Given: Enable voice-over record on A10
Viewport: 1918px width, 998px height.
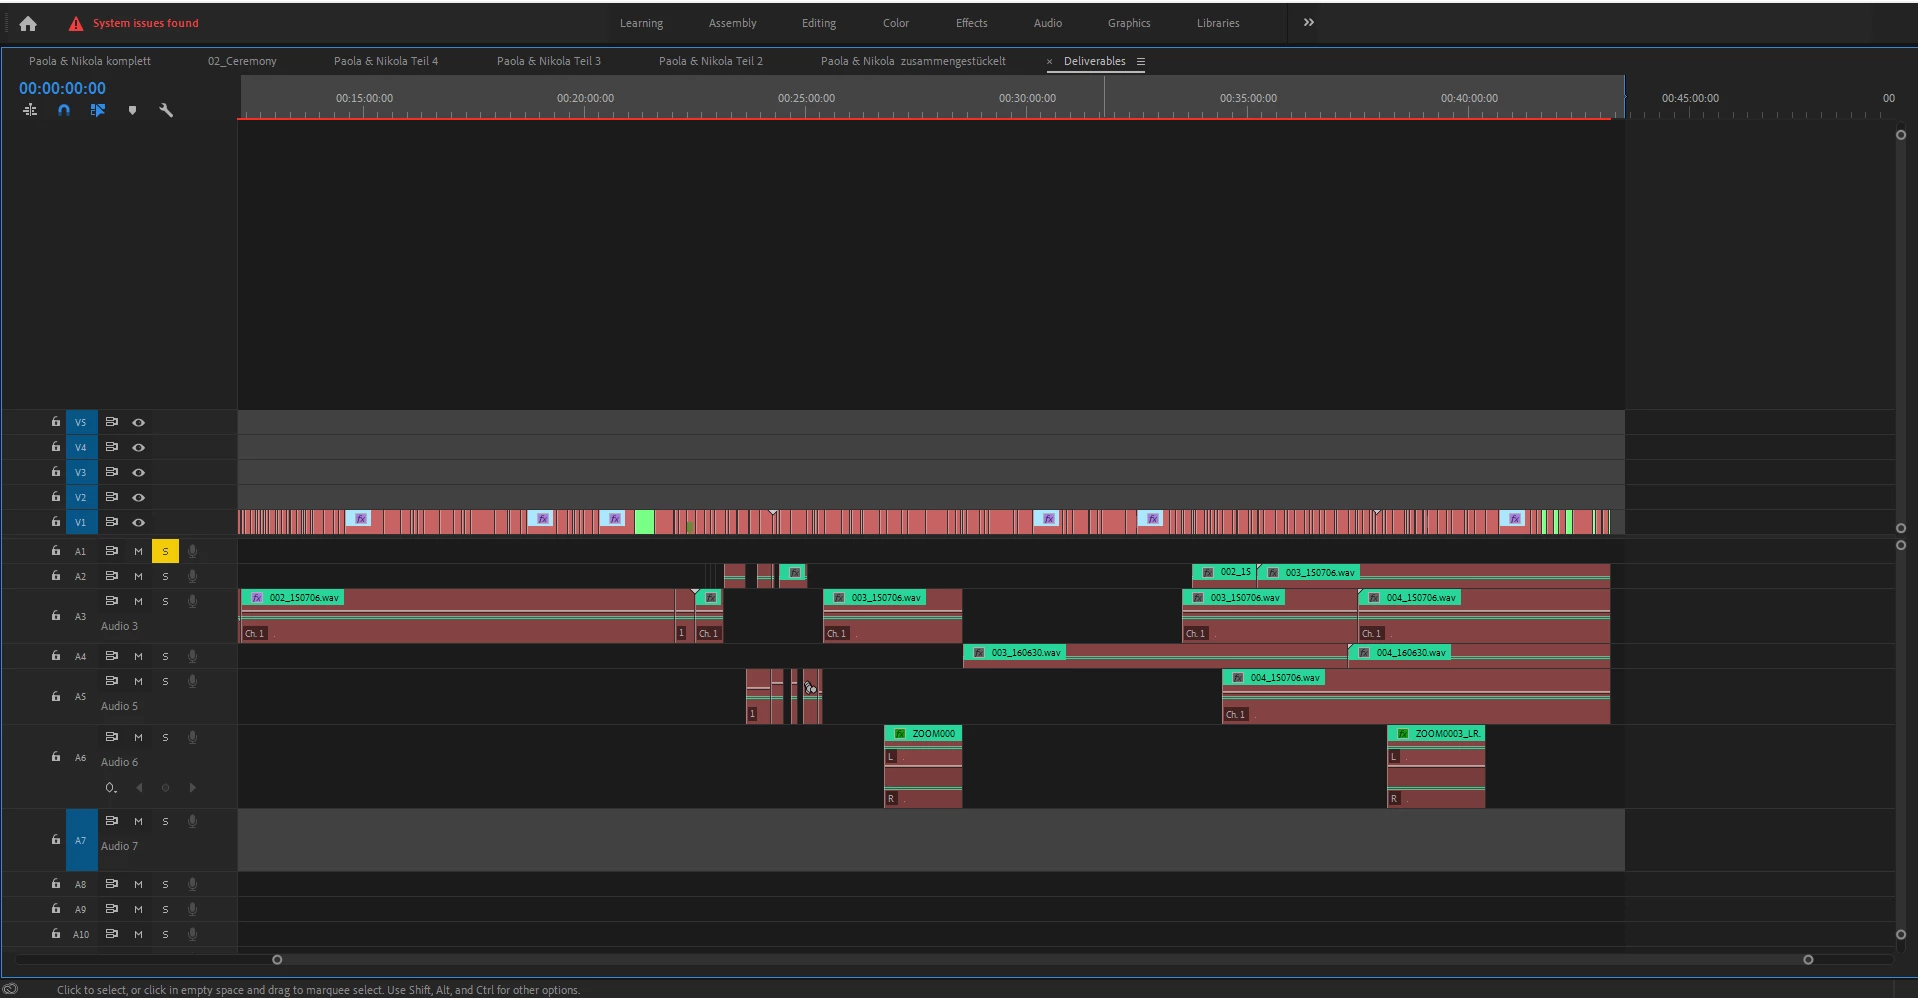Looking at the screenshot, I should point(192,934).
